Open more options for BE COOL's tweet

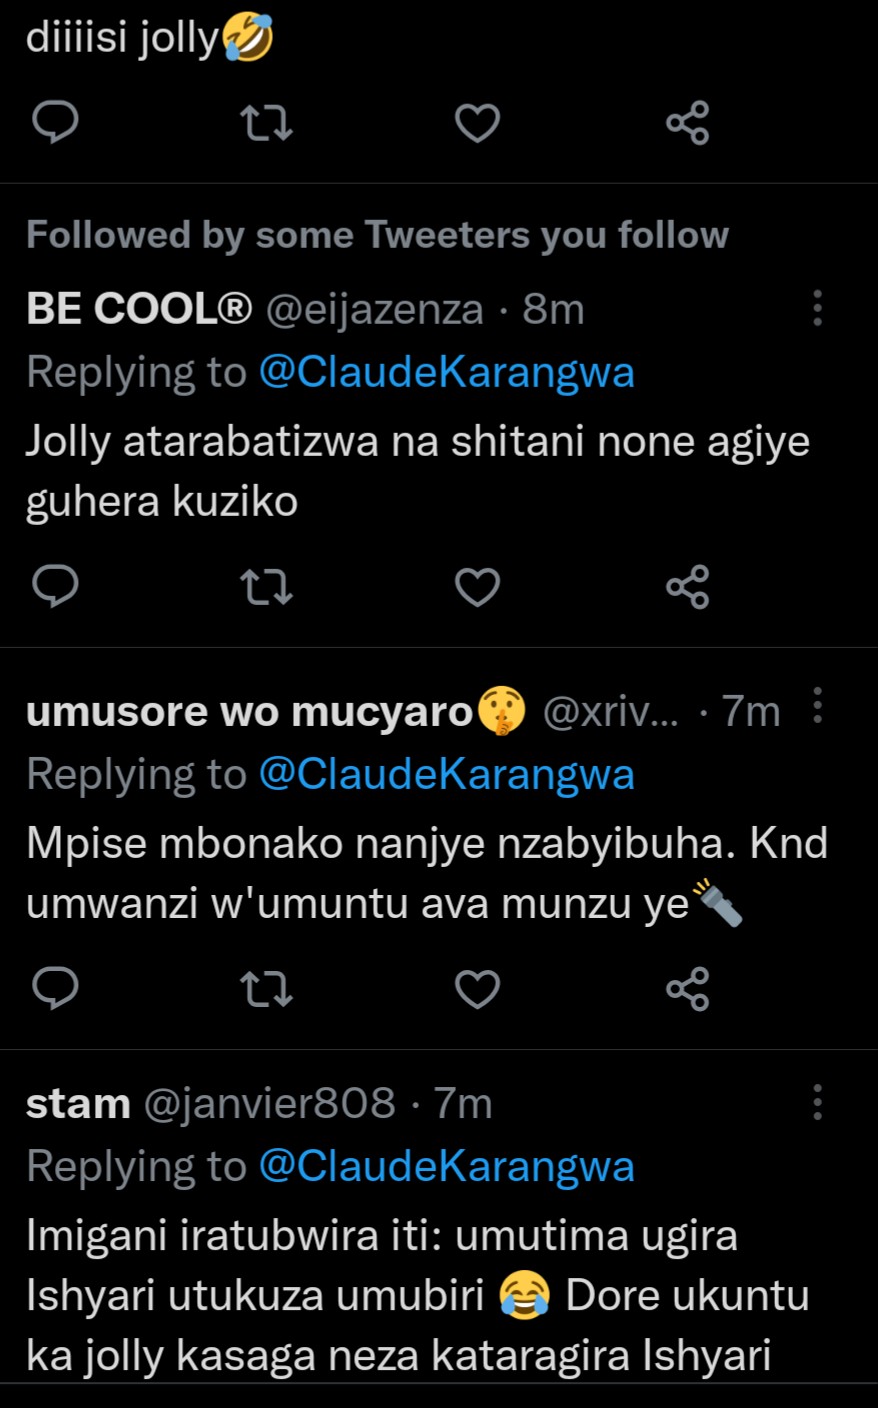pos(817,308)
